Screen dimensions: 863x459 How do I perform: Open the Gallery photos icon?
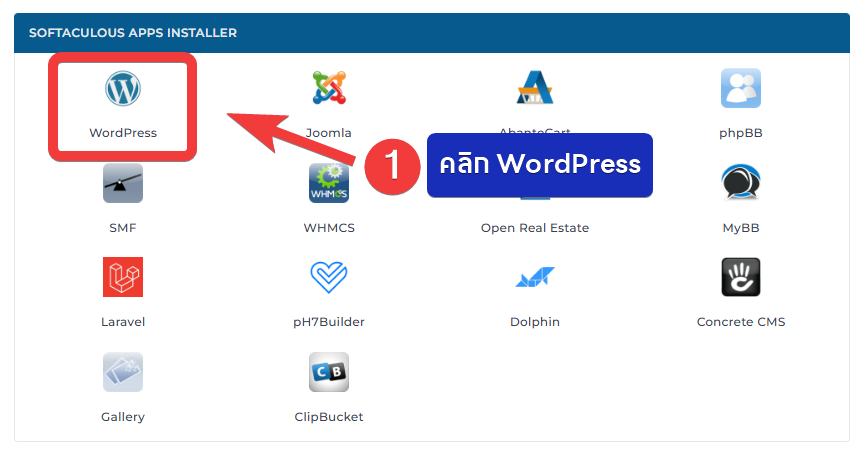click(123, 372)
